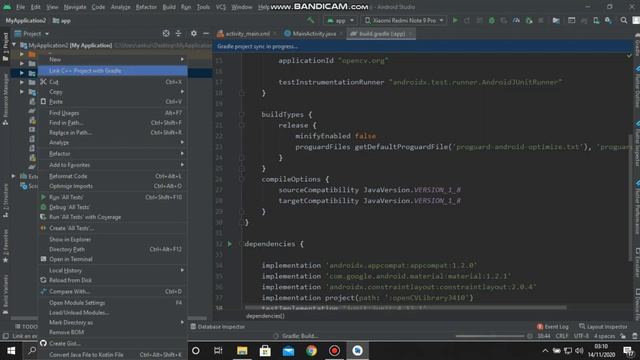This screenshot has width=640, height=360.
Task: Choose Reload from Disk
Action: tap(113, 280)
